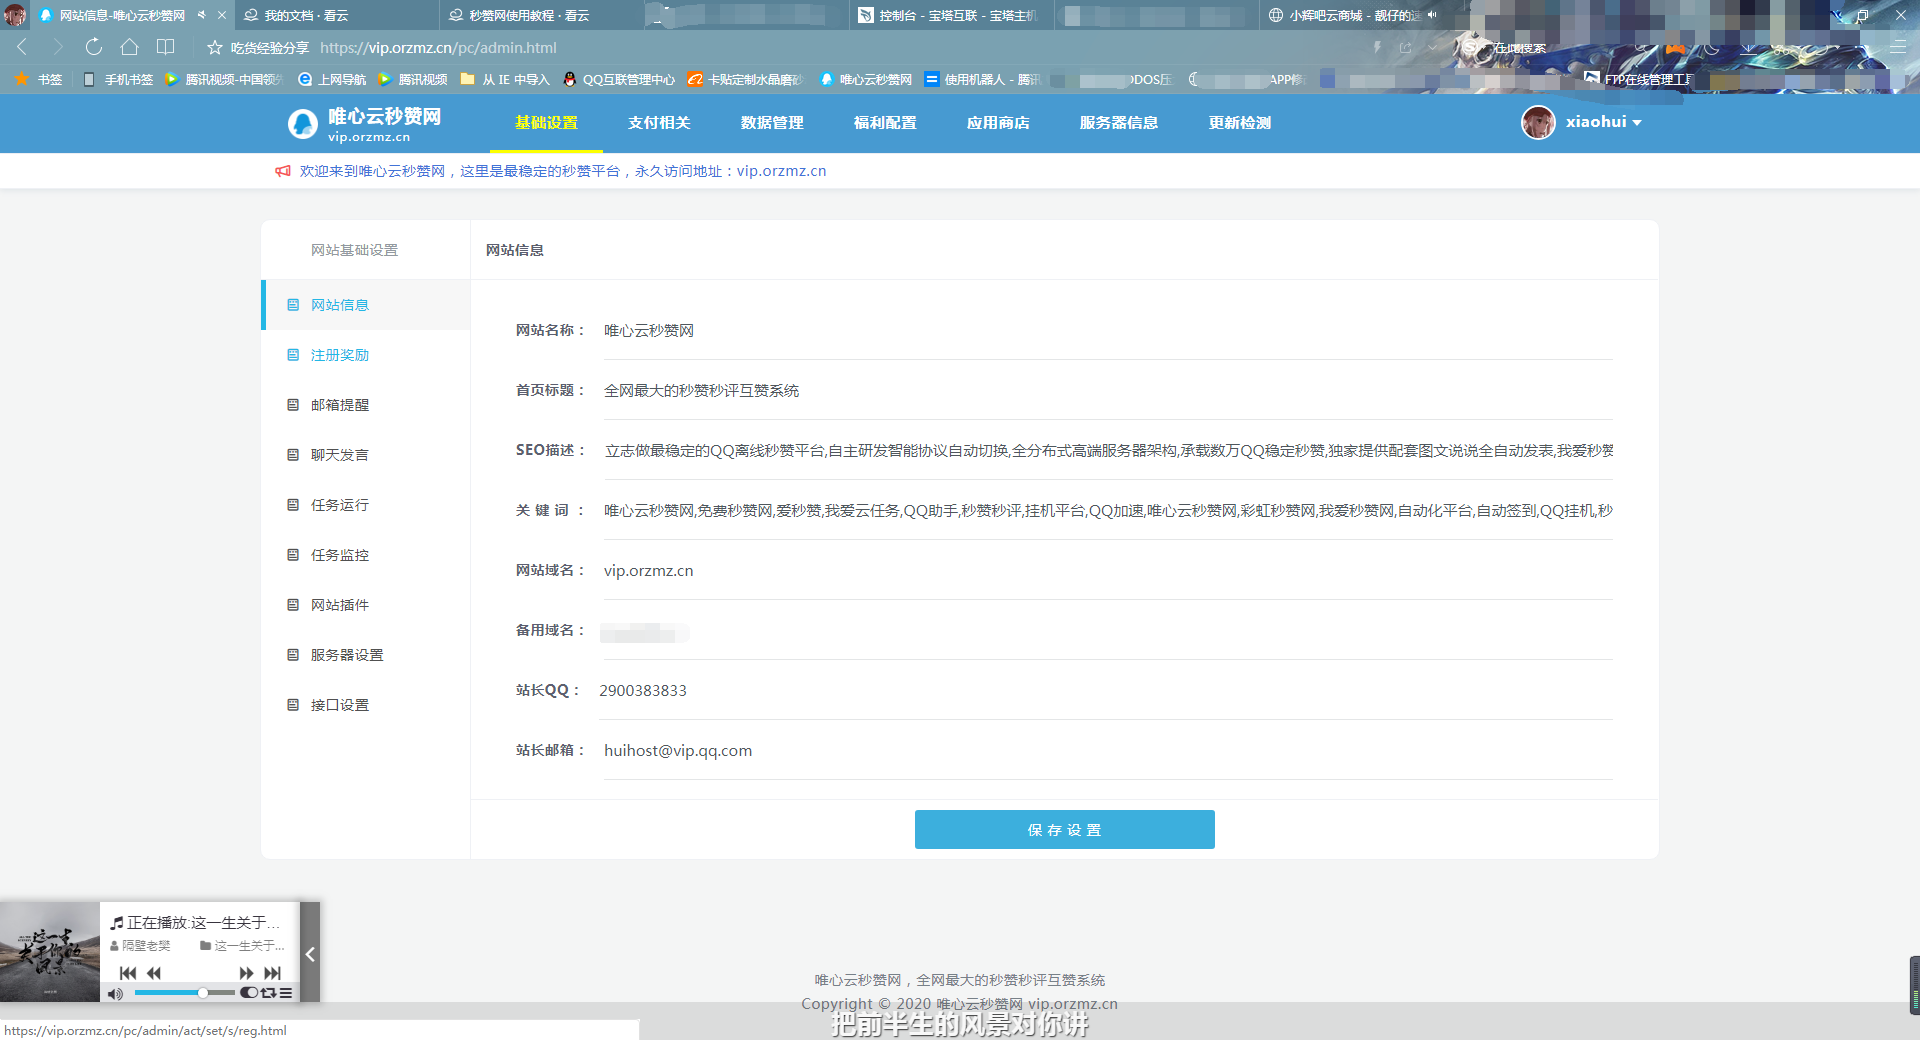This screenshot has width=1920, height=1040.
Task: Switch to 应用商店 nav tab
Action: [x=998, y=123]
